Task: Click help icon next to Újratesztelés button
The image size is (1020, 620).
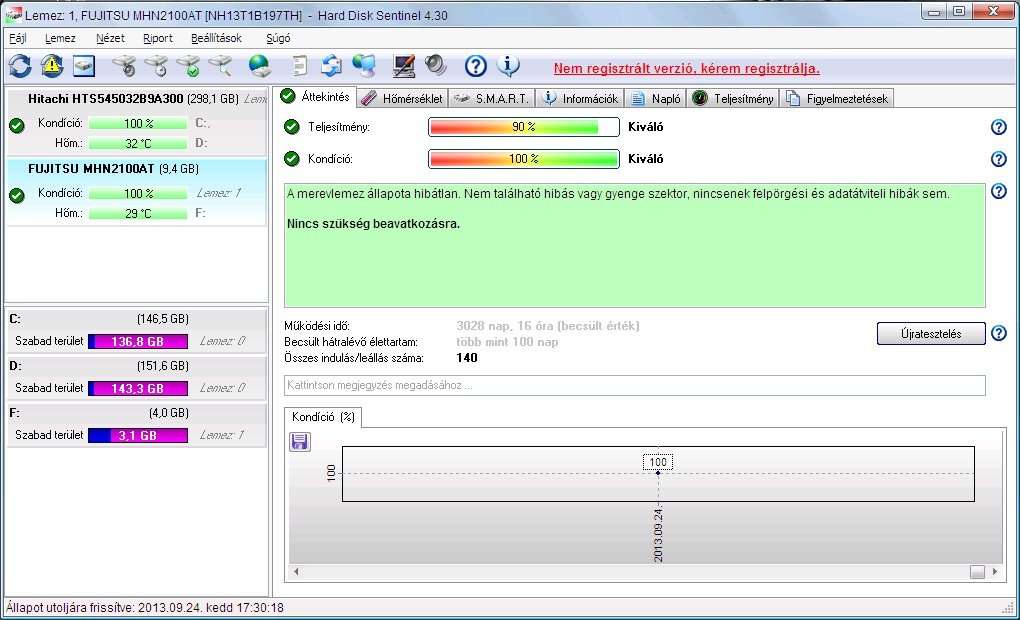Action: [999, 334]
